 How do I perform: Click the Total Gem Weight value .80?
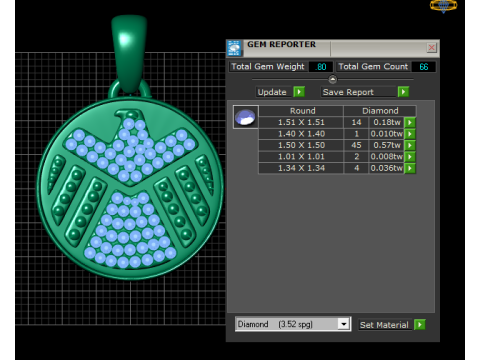coord(321,67)
